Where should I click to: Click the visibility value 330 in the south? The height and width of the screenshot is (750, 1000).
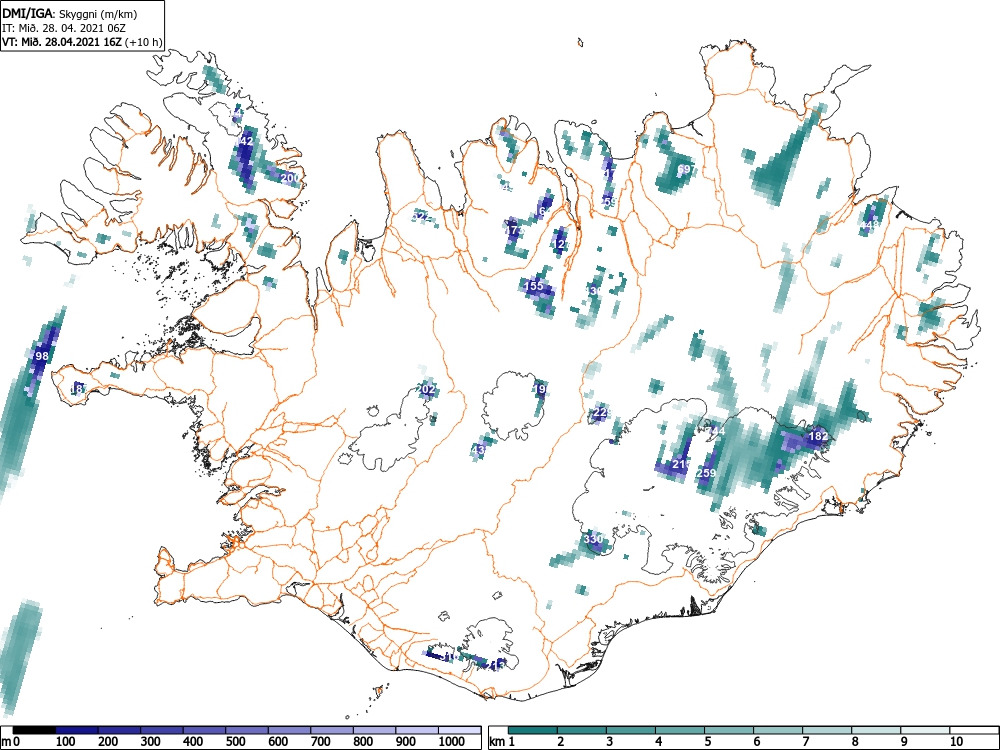593,539
